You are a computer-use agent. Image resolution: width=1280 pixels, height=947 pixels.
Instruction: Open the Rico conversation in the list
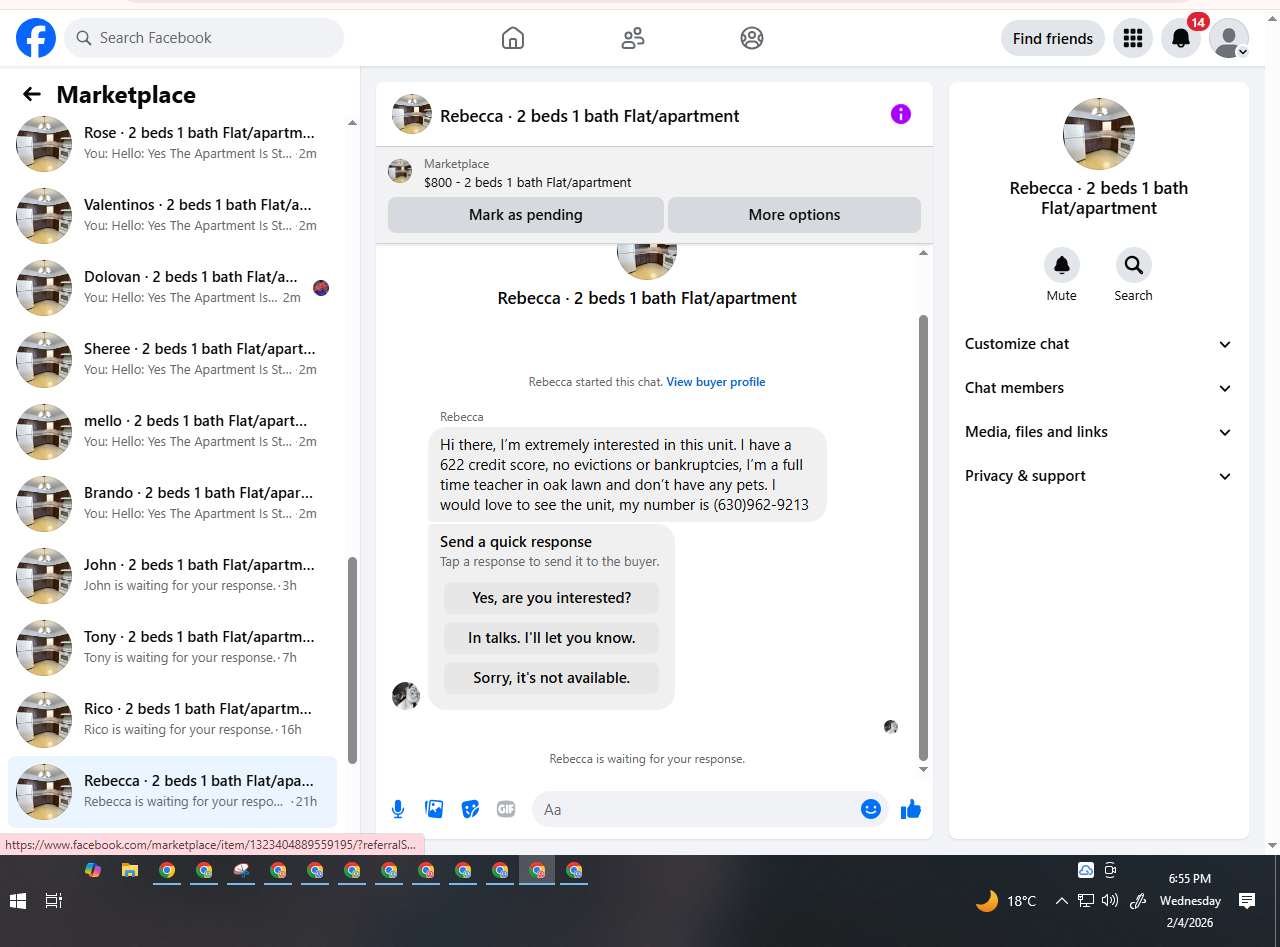point(172,720)
